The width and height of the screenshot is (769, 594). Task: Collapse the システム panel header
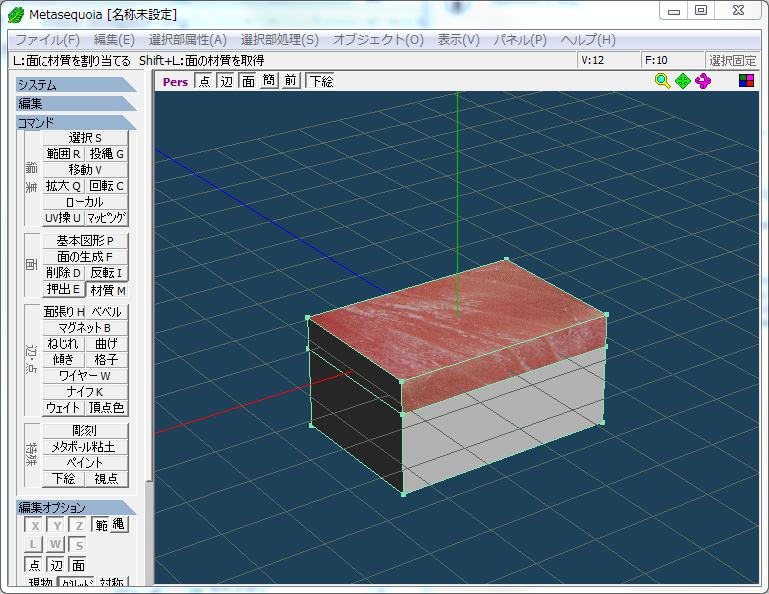(76, 85)
